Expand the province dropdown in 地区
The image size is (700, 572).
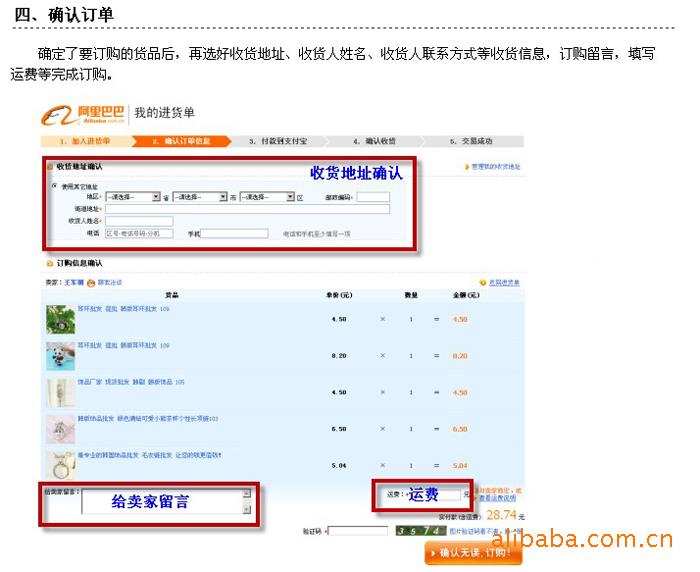pos(156,197)
